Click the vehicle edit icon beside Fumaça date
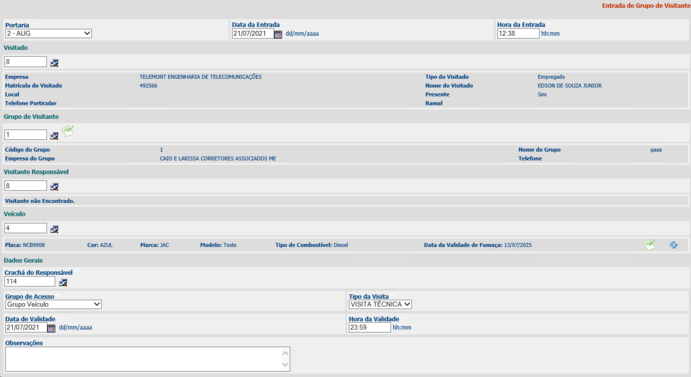 (x=649, y=245)
